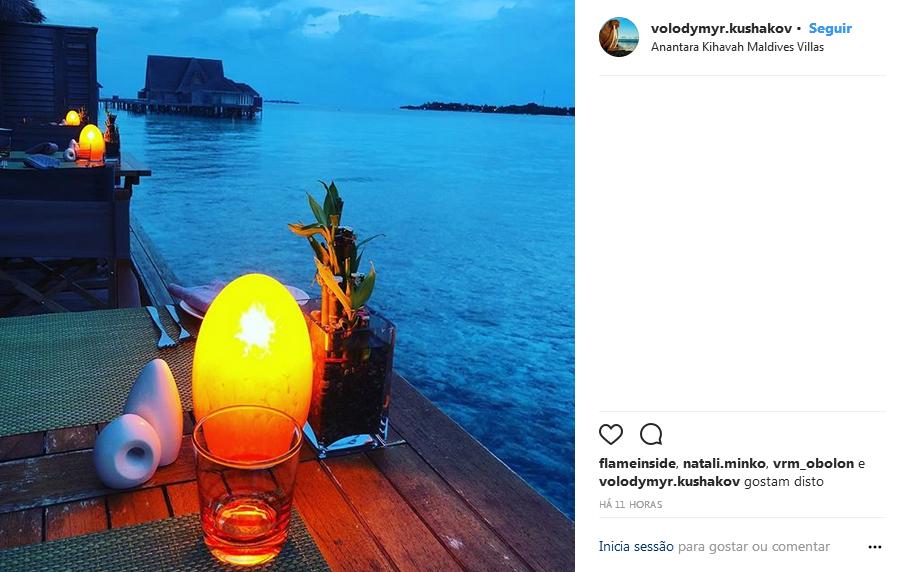
Task: Open the flameinside profile link
Action: 637,464
